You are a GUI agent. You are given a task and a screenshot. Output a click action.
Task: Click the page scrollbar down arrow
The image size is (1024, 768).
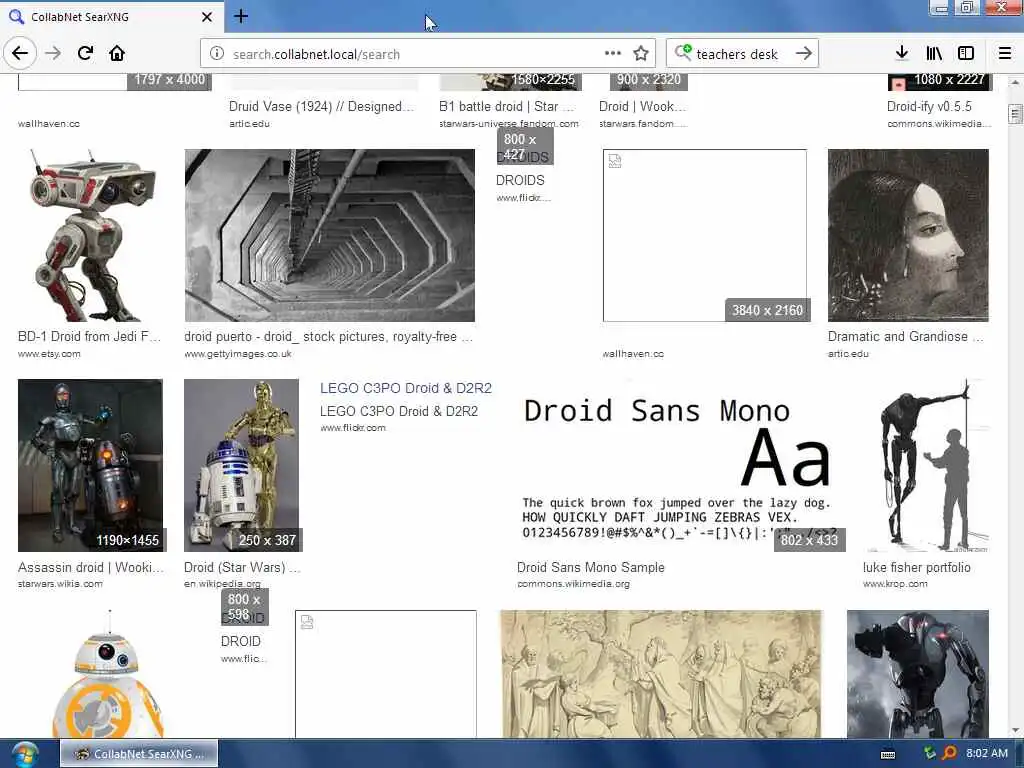[x=1015, y=729]
